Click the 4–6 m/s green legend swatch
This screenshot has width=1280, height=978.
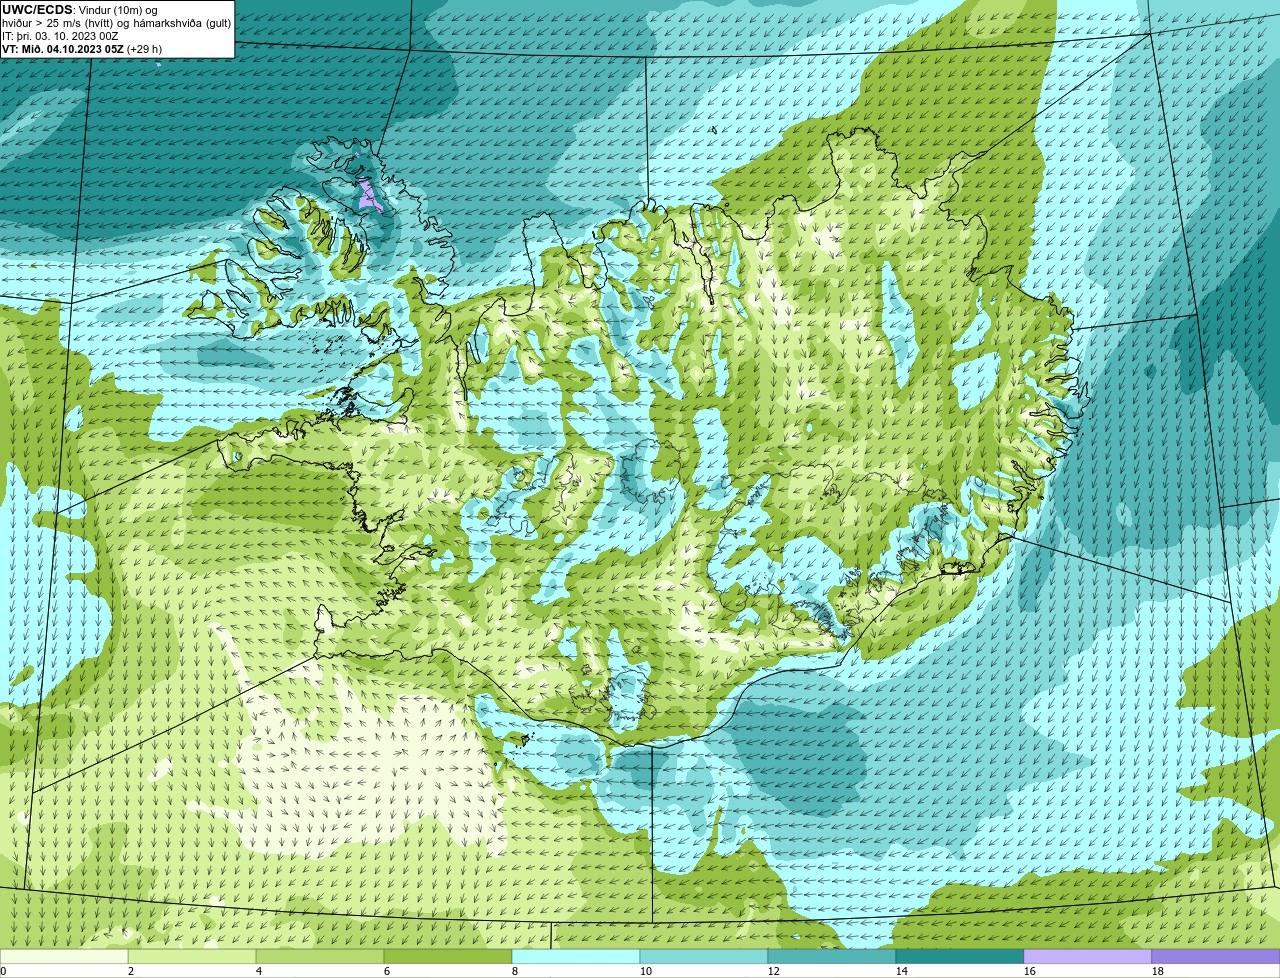[x=320, y=957]
